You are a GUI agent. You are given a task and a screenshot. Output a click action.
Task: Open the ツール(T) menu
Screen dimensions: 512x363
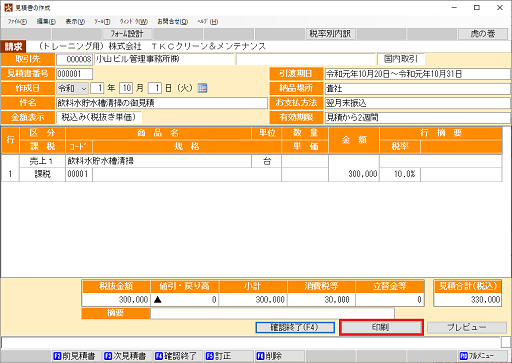(102, 22)
